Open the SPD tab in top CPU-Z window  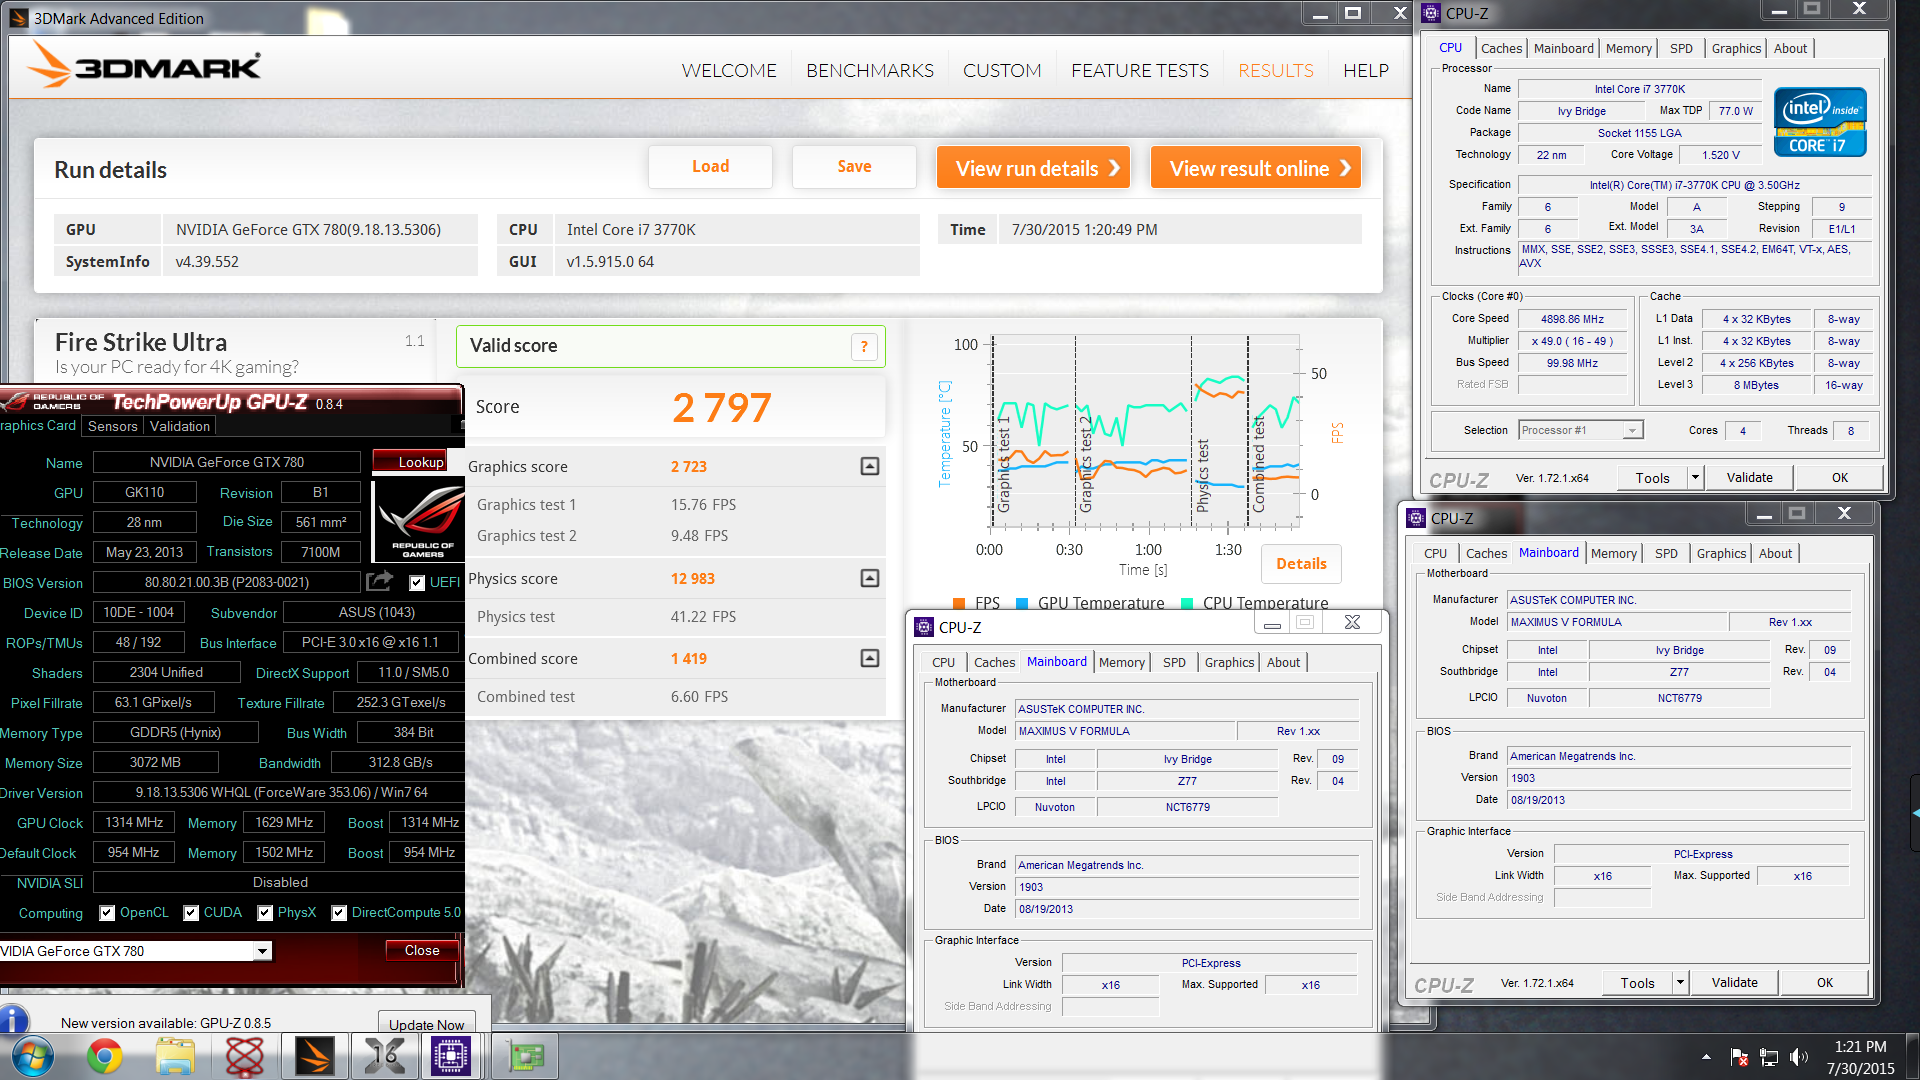tap(1681, 48)
